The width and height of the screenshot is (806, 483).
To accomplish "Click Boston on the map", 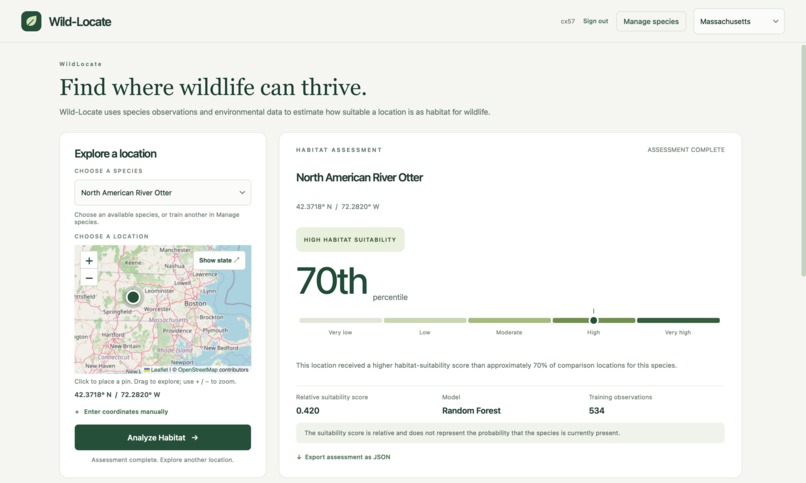I will (195, 303).
